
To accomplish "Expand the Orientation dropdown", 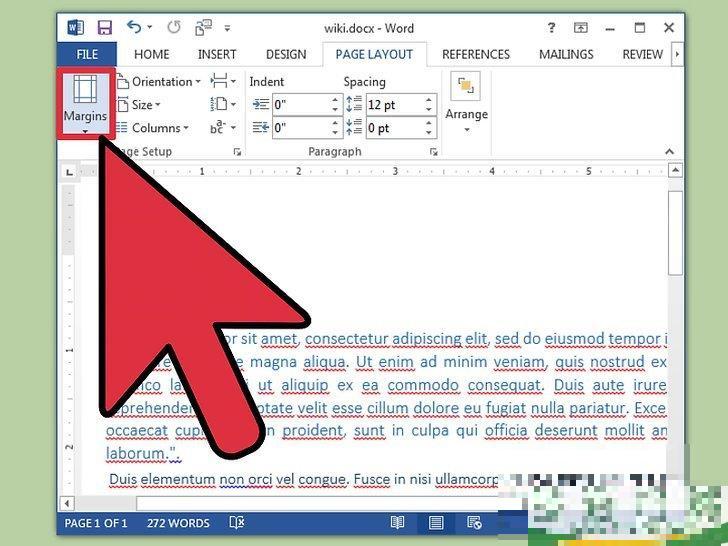I will click(x=166, y=81).
